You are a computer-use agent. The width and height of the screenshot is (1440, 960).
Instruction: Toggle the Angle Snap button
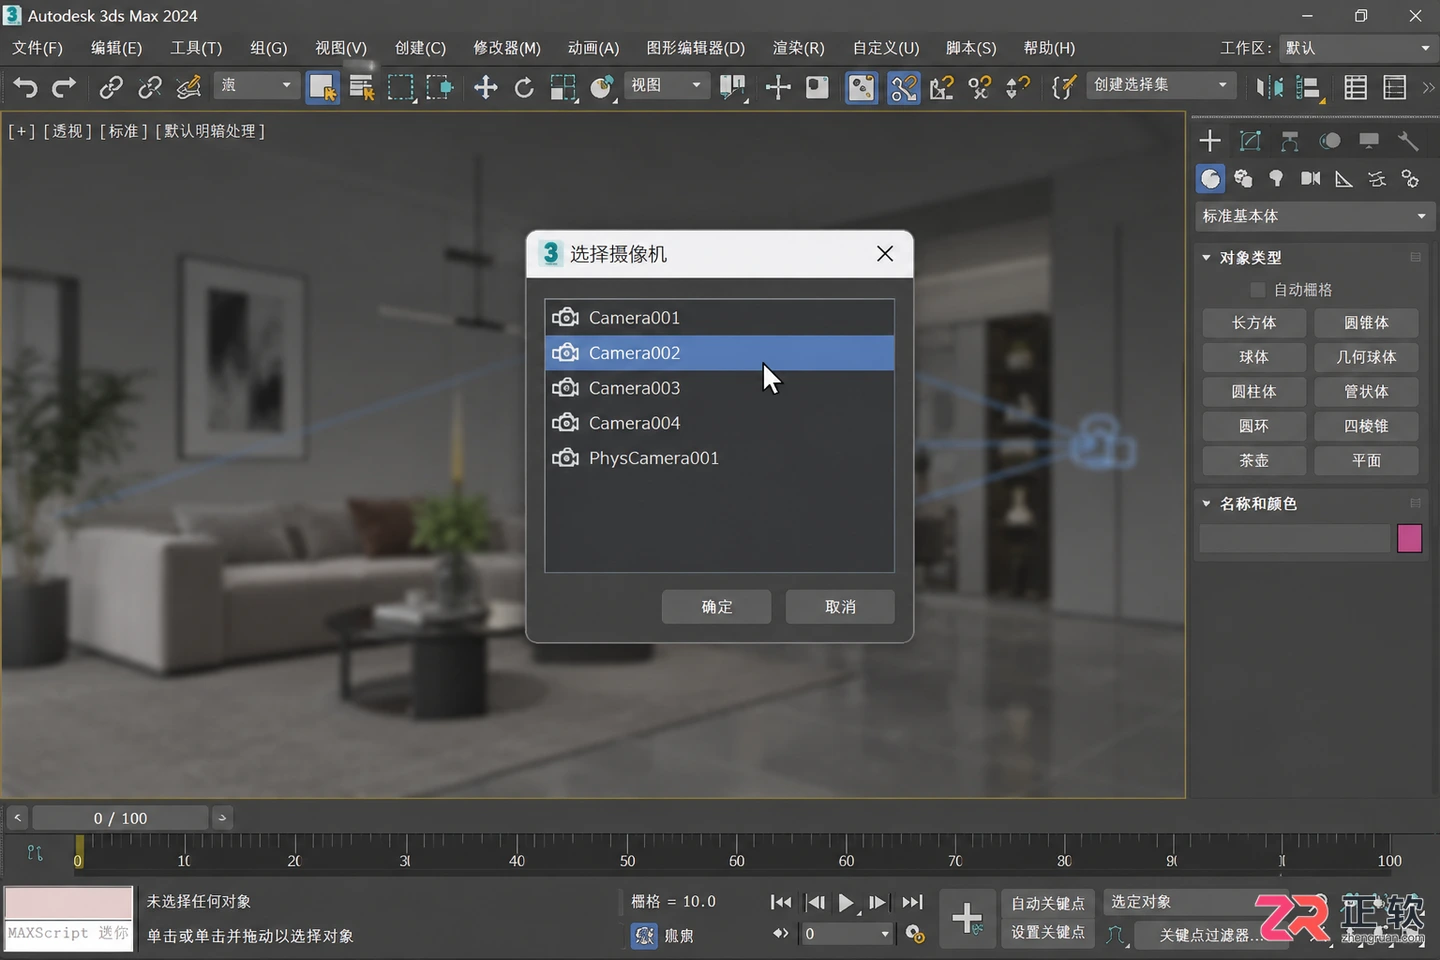[941, 88]
